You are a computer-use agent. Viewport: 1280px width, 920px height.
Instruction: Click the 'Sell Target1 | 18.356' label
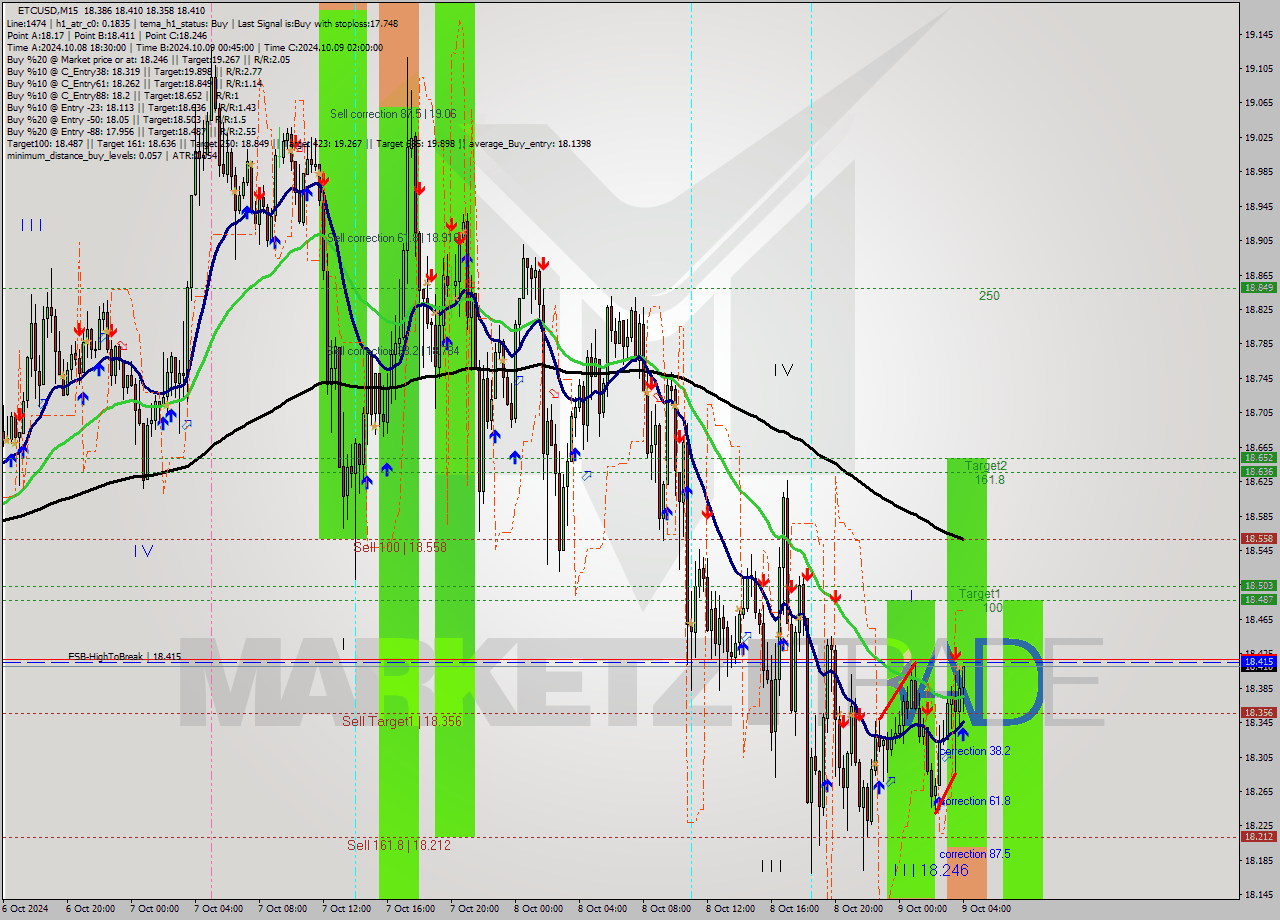point(402,721)
